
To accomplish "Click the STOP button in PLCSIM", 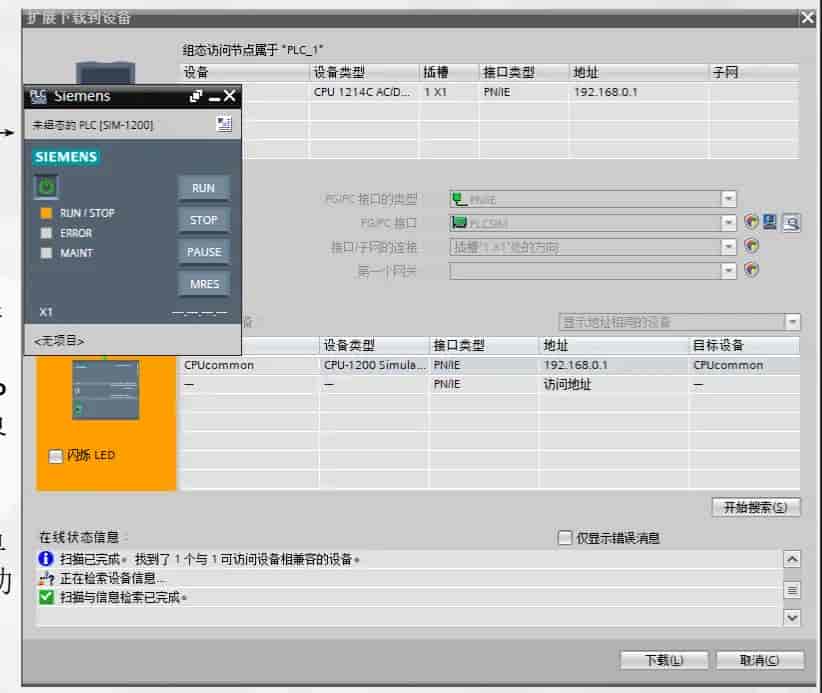I will click(x=203, y=220).
